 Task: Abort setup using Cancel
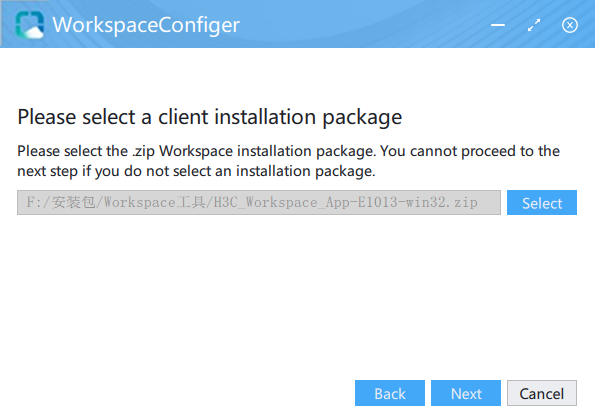[541, 393]
